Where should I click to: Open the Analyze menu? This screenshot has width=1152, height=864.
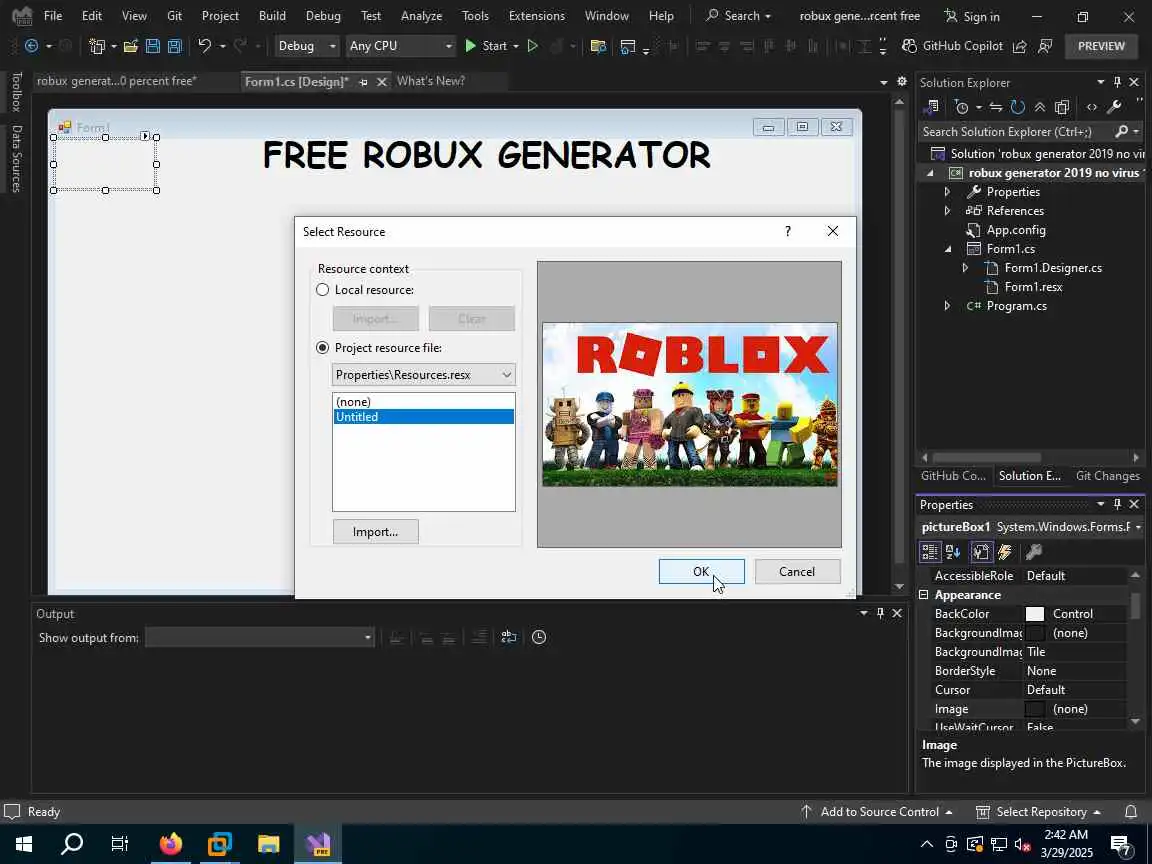[421, 15]
